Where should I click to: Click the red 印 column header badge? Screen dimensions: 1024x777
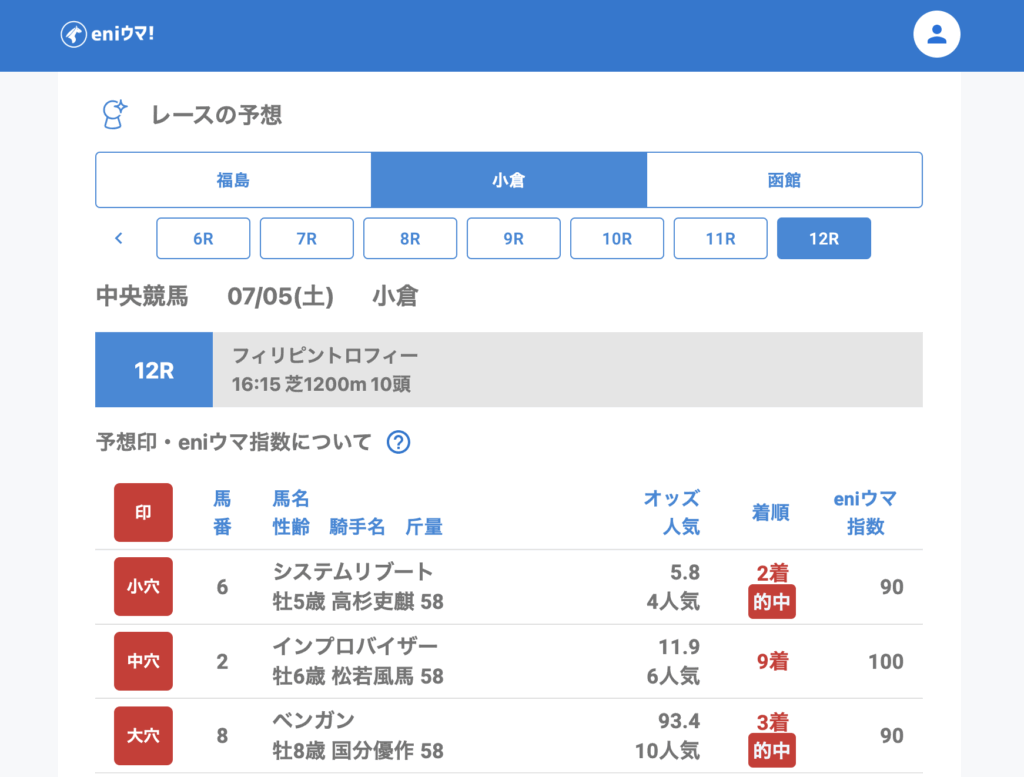(143, 512)
